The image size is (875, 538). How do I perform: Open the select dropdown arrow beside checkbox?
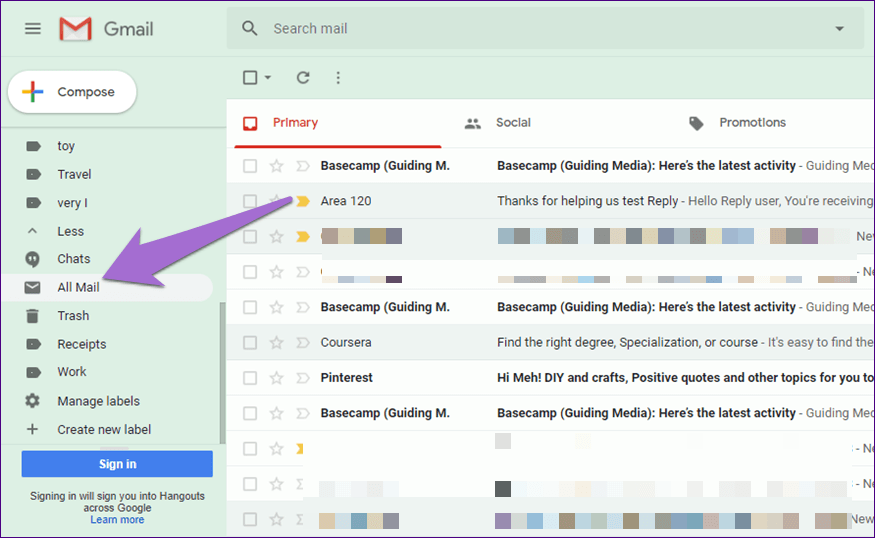[x=268, y=78]
